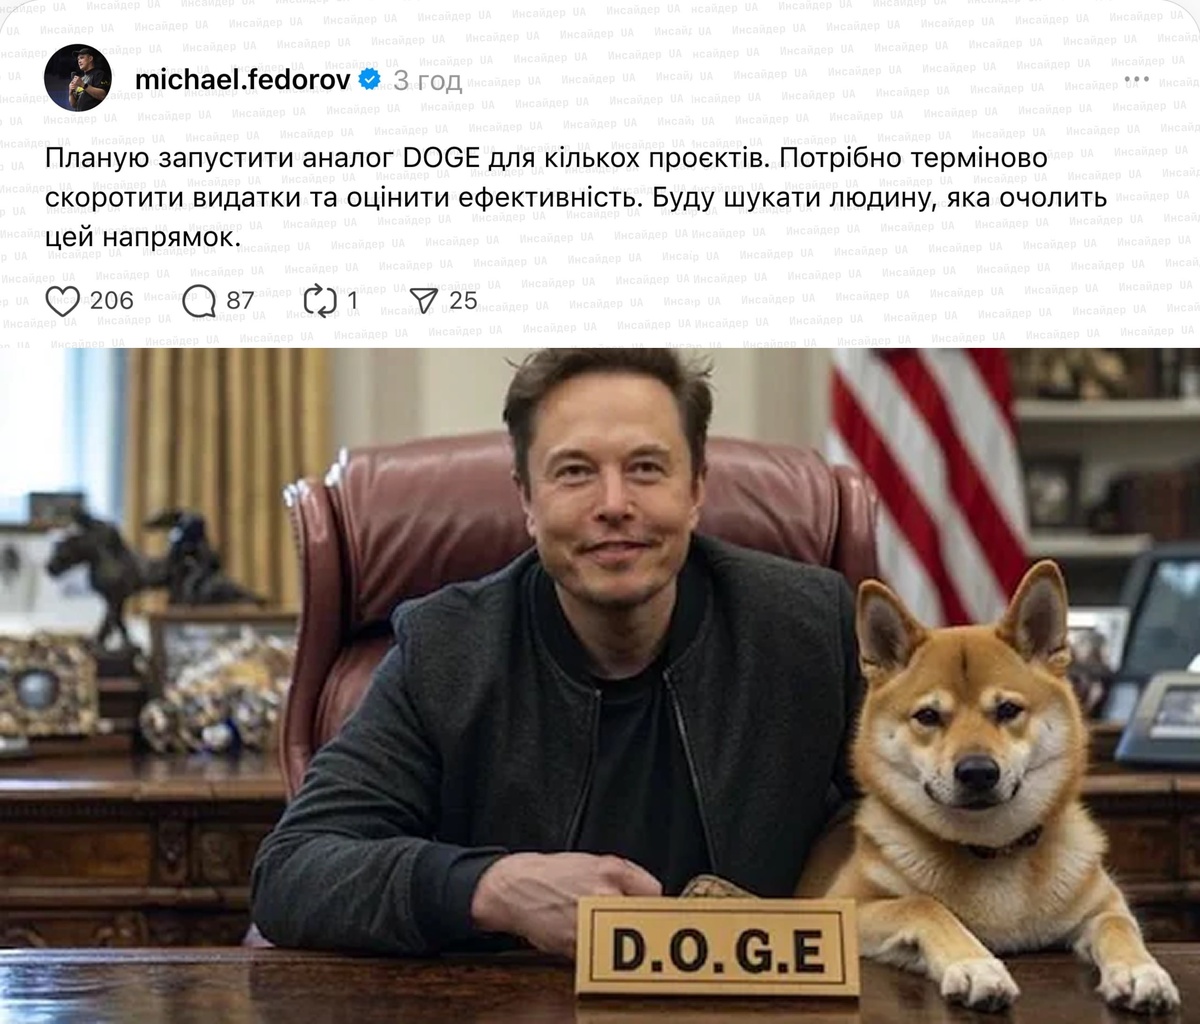The width and height of the screenshot is (1200, 1024).
Task: Repost using the circular arrows icon
Action: click(320, 300)
